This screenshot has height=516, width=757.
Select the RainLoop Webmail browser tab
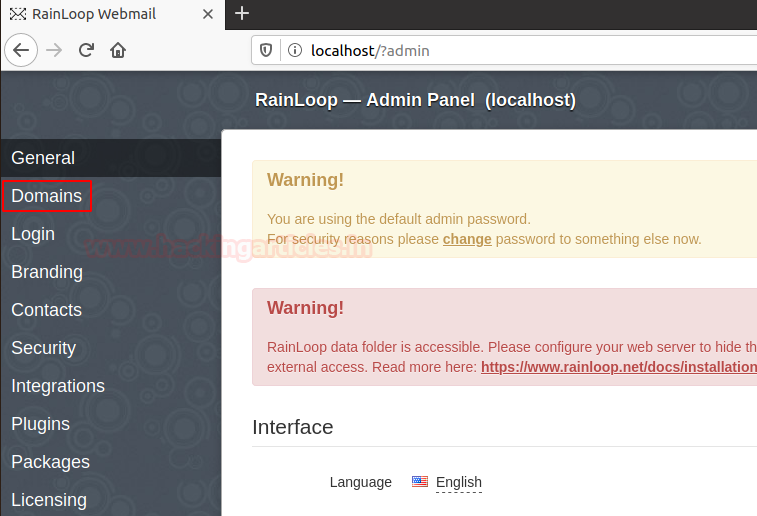105,14
